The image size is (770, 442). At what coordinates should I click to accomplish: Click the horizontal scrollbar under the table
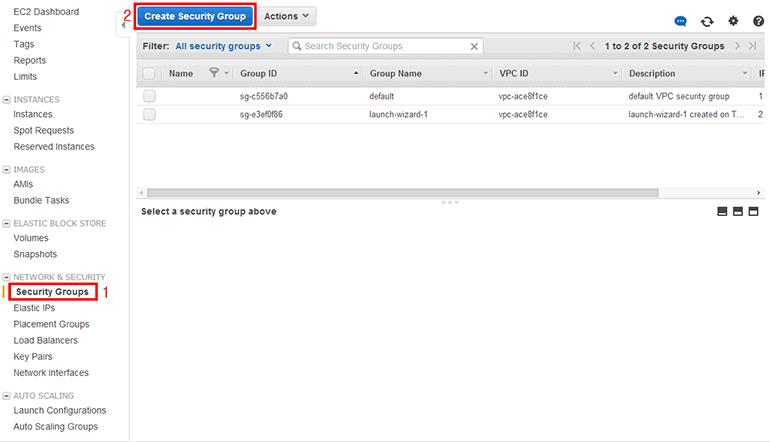point(400,192)
